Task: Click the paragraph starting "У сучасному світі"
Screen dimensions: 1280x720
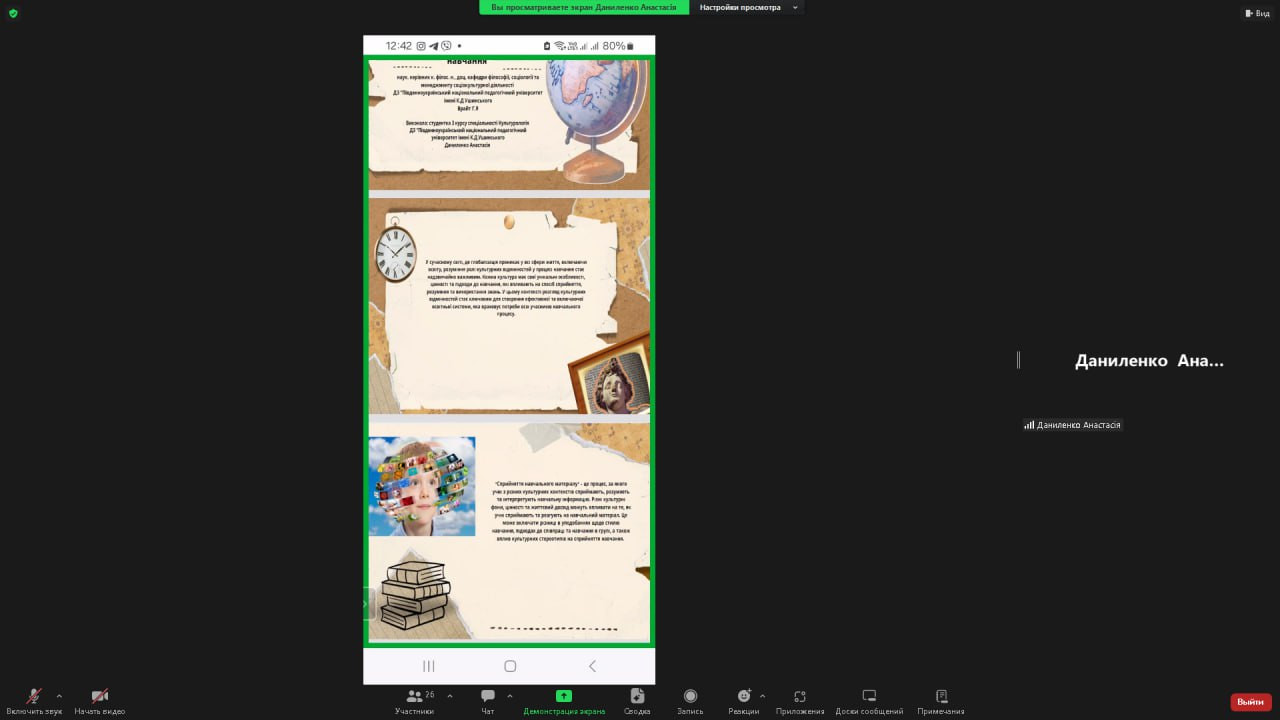Action: (506, 288)
